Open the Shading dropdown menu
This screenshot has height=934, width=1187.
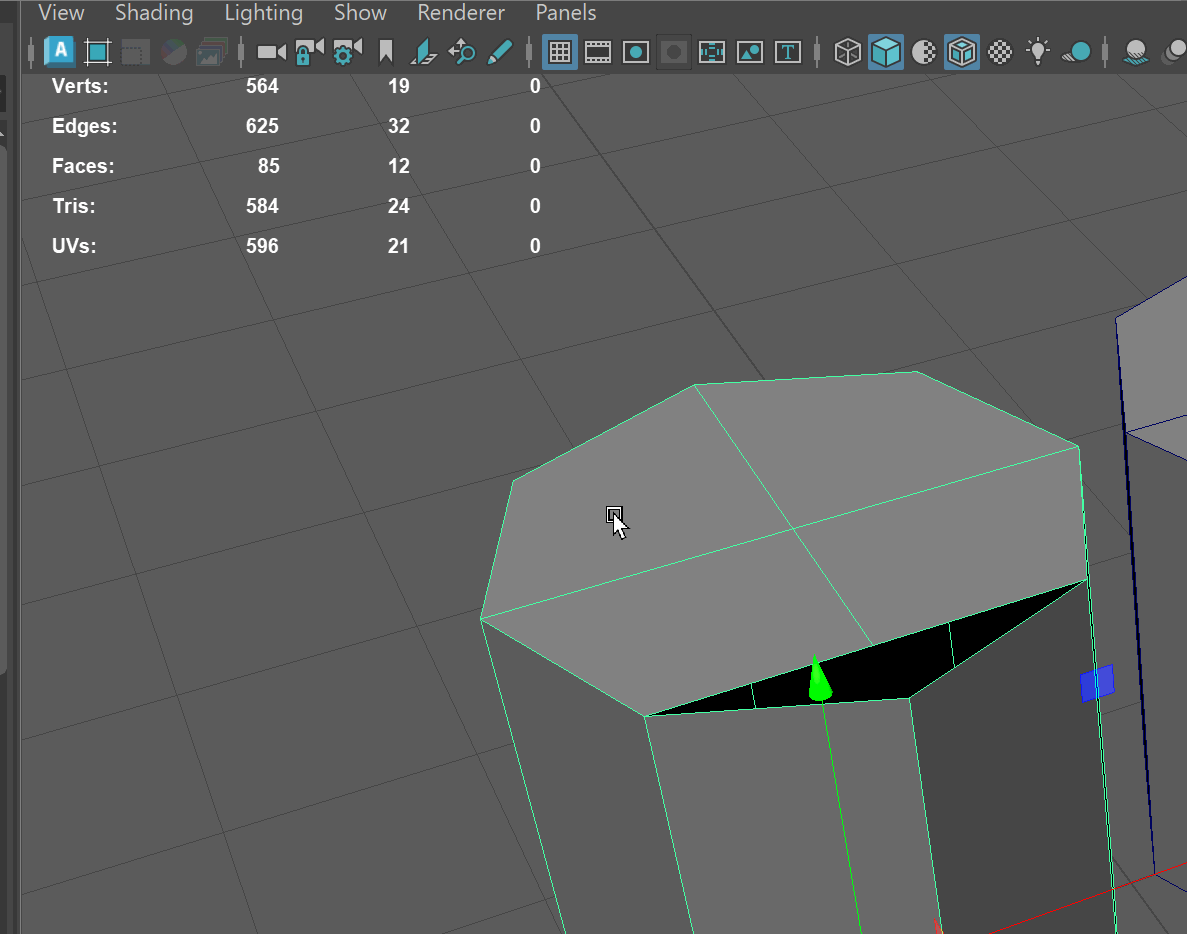point(153,13)
